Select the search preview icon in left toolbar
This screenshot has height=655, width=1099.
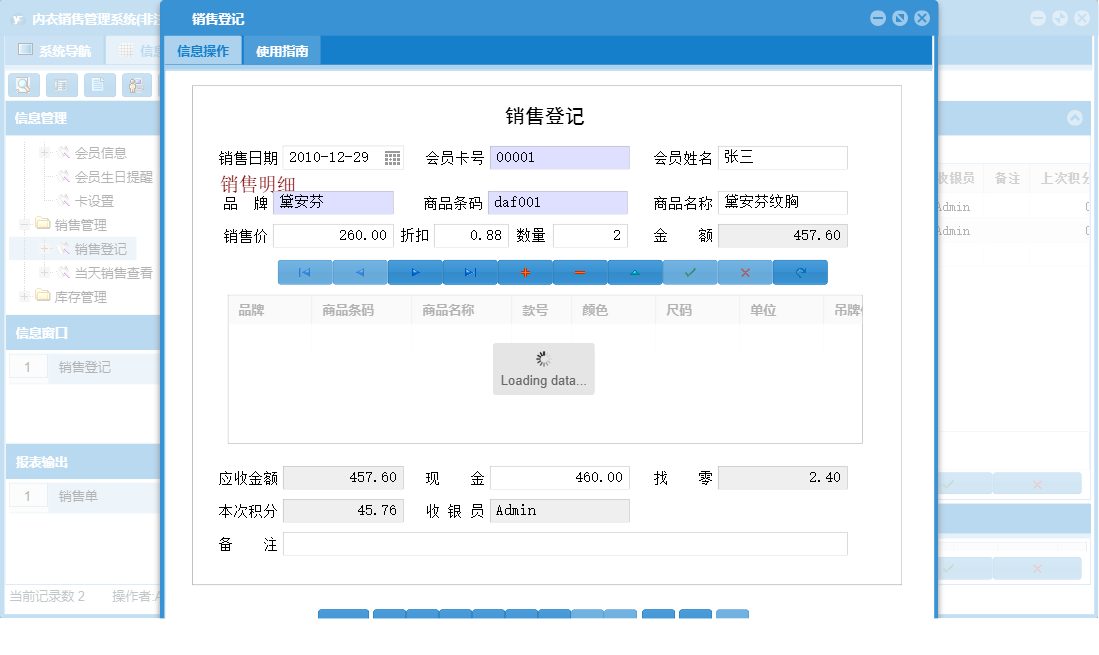[x=22, y=85]
